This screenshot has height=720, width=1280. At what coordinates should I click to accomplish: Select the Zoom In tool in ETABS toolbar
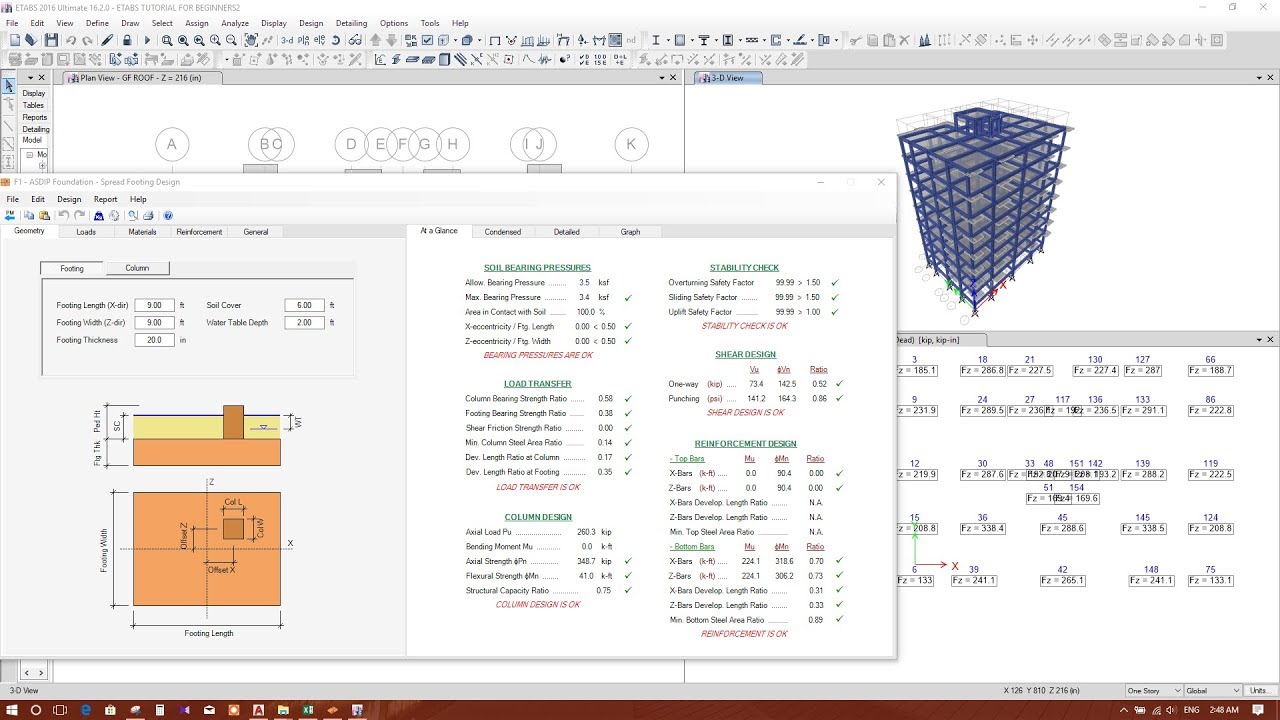pos(215,40)
